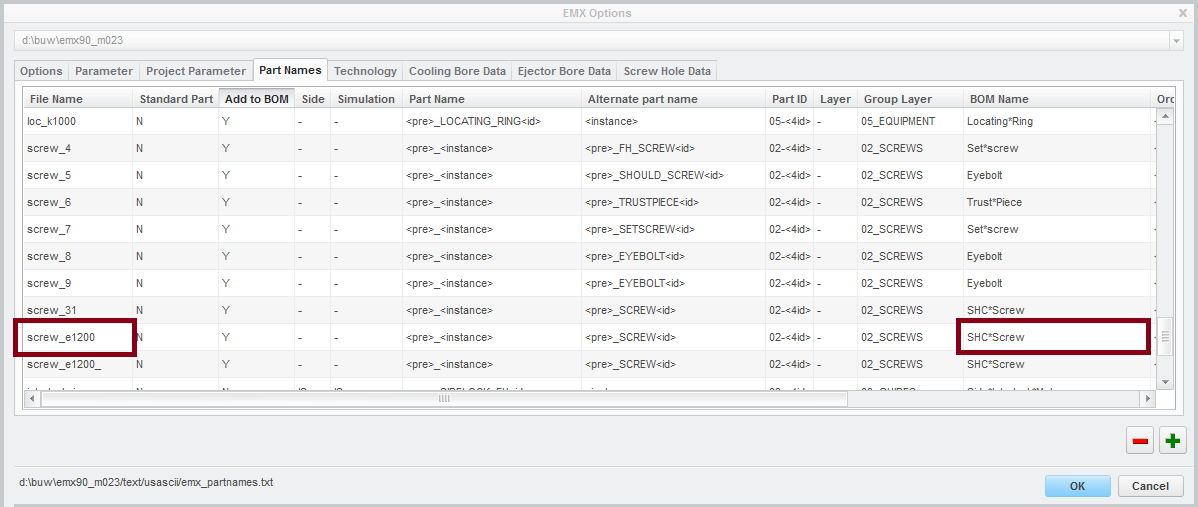Screen dimensions: 1198x507
Task: Click the <pre>_SETSCREW<id> cell
Action: click(674, 229)
